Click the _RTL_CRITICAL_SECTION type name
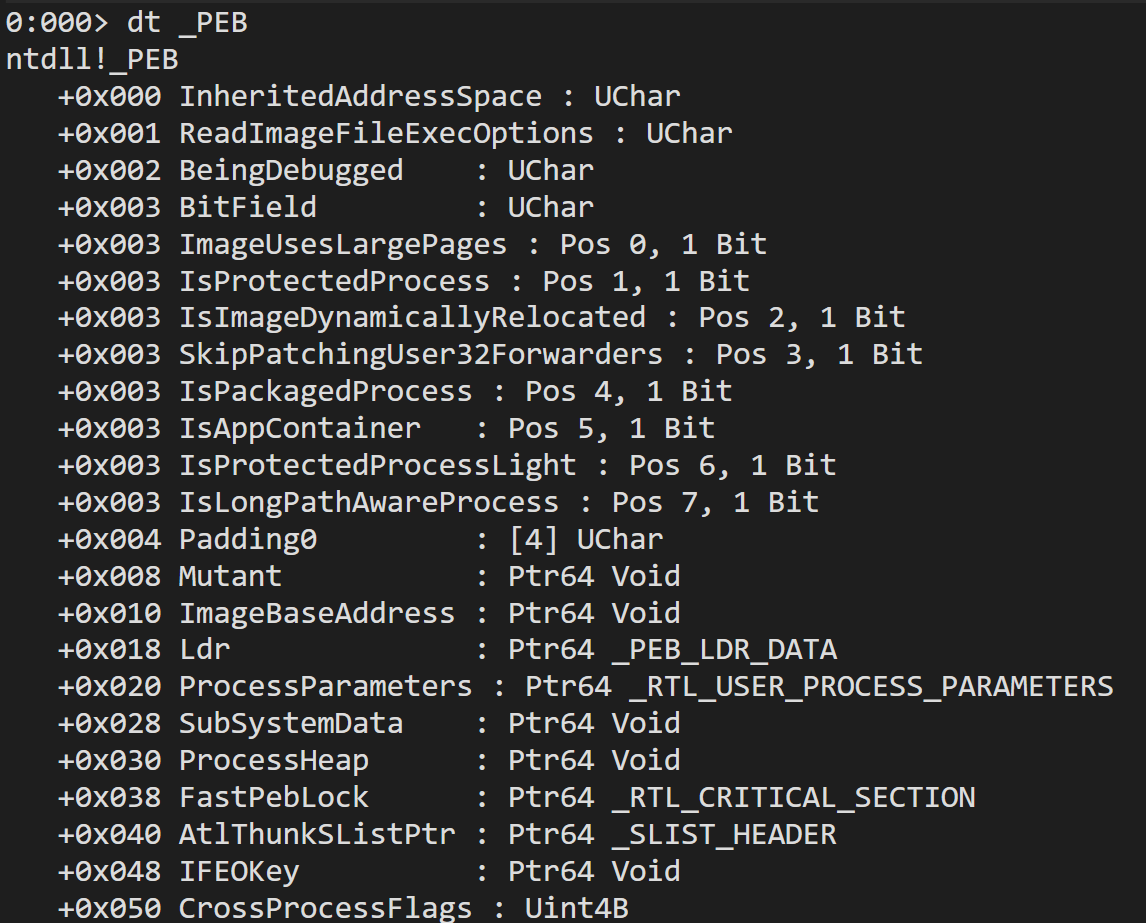 point(793,797)
